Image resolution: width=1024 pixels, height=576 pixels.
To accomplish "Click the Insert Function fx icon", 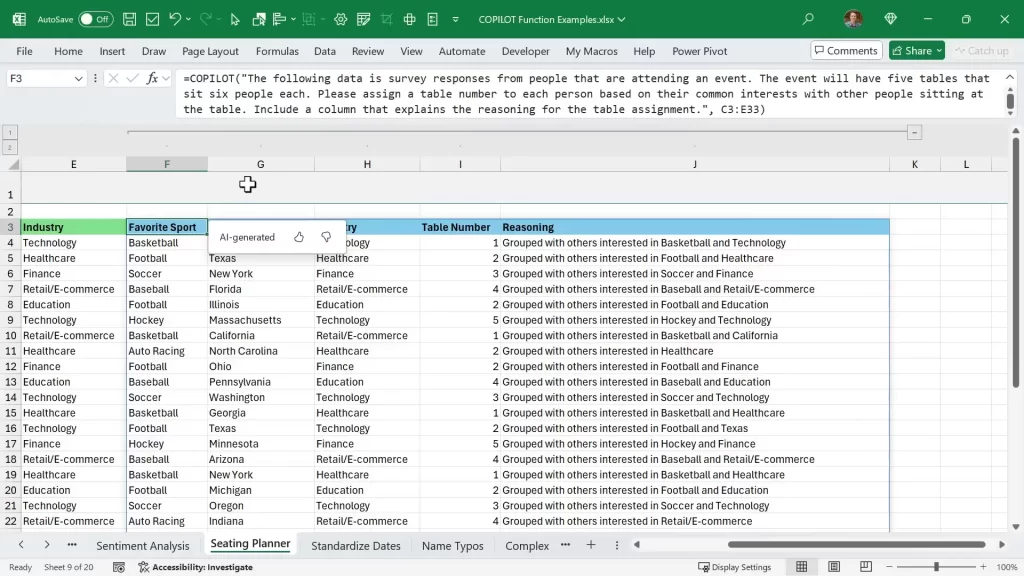I will point(153,78).
